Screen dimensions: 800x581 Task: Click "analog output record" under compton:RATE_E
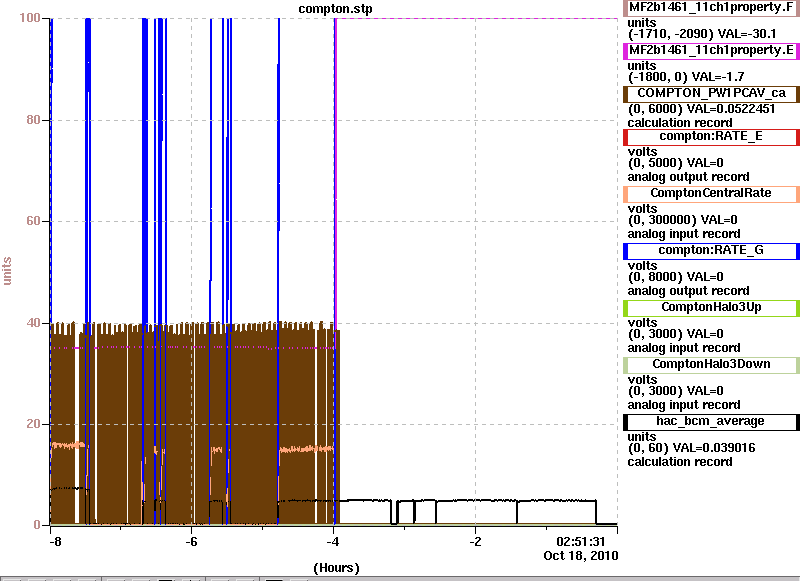coord(688,178)
